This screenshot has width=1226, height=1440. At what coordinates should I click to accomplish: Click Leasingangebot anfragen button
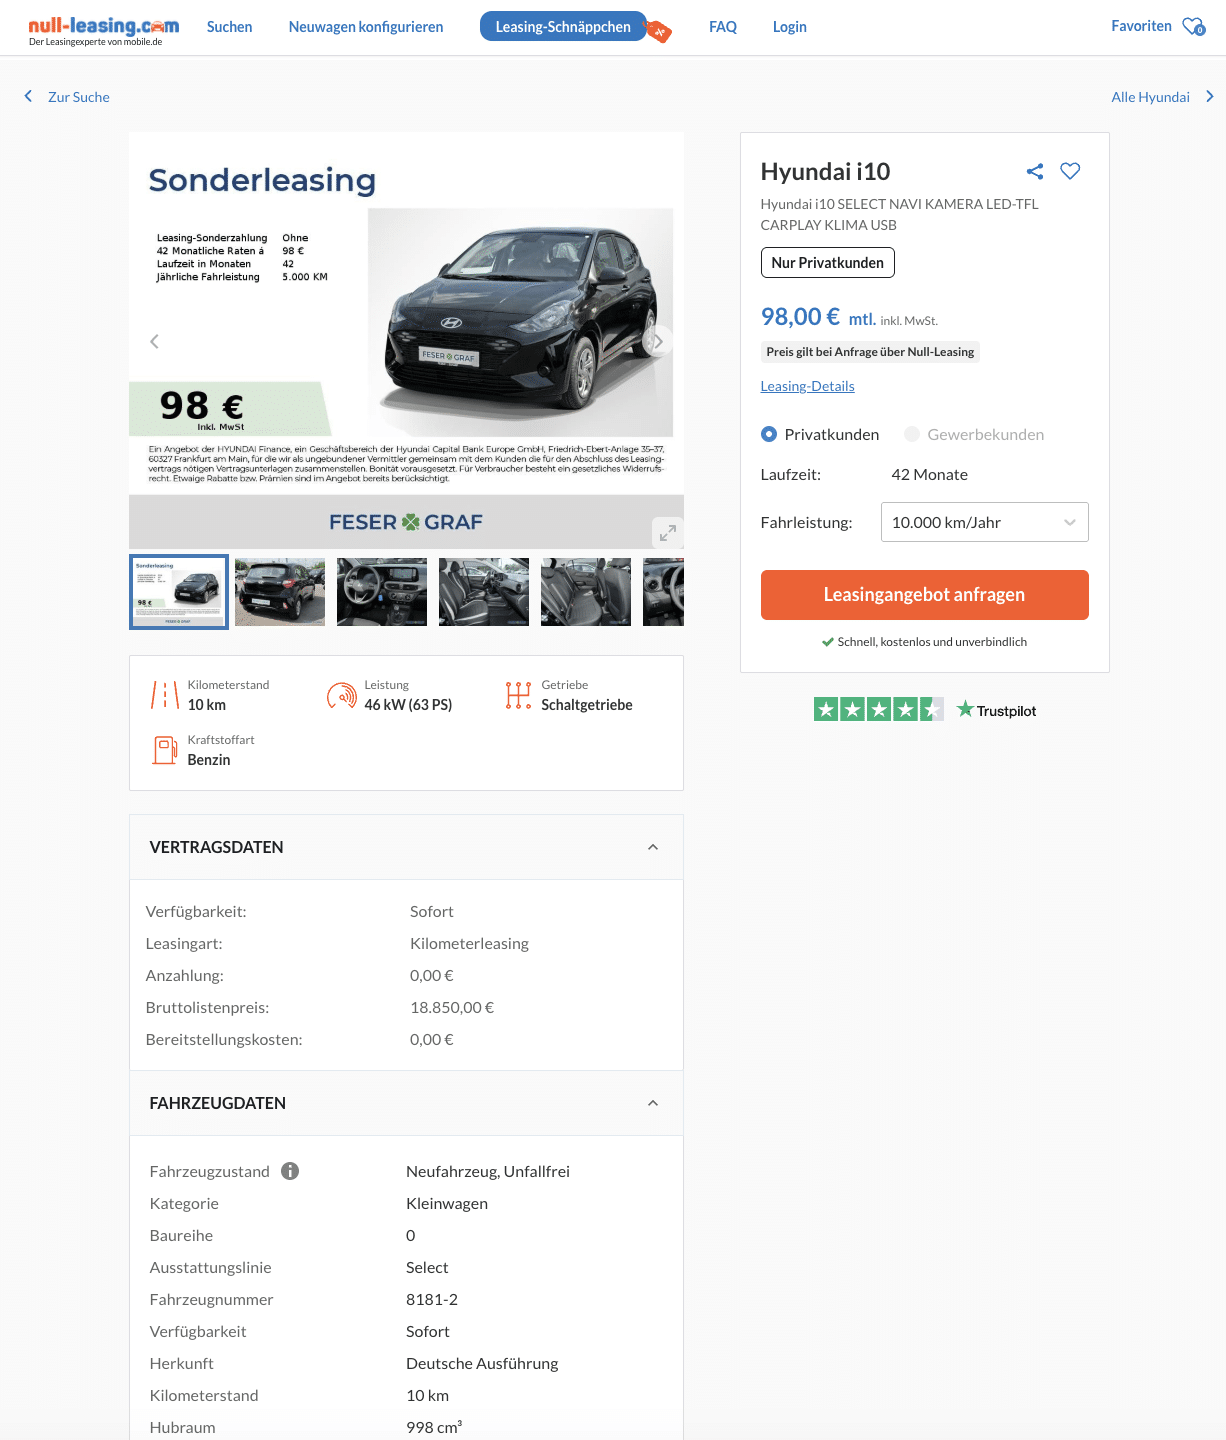point(924,595)
